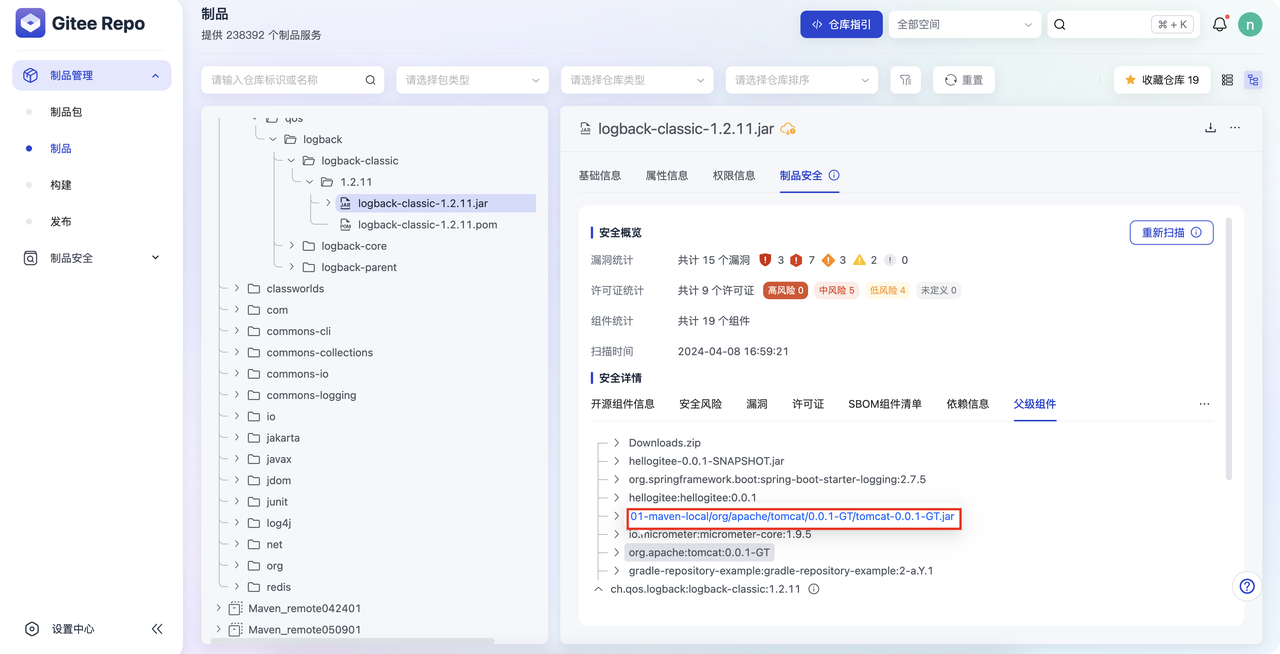Open the more-actions ellipsis menu next to download
The image size is (1280, 654).
click(x=1236, y=128)
